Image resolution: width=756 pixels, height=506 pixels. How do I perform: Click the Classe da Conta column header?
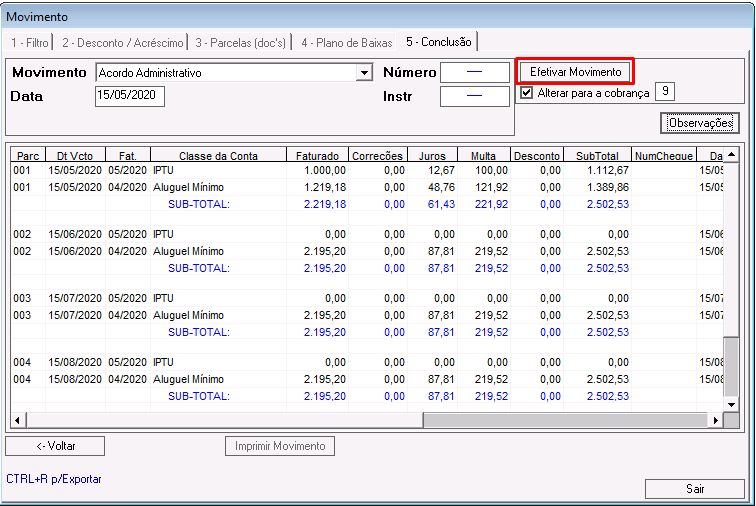218,156
